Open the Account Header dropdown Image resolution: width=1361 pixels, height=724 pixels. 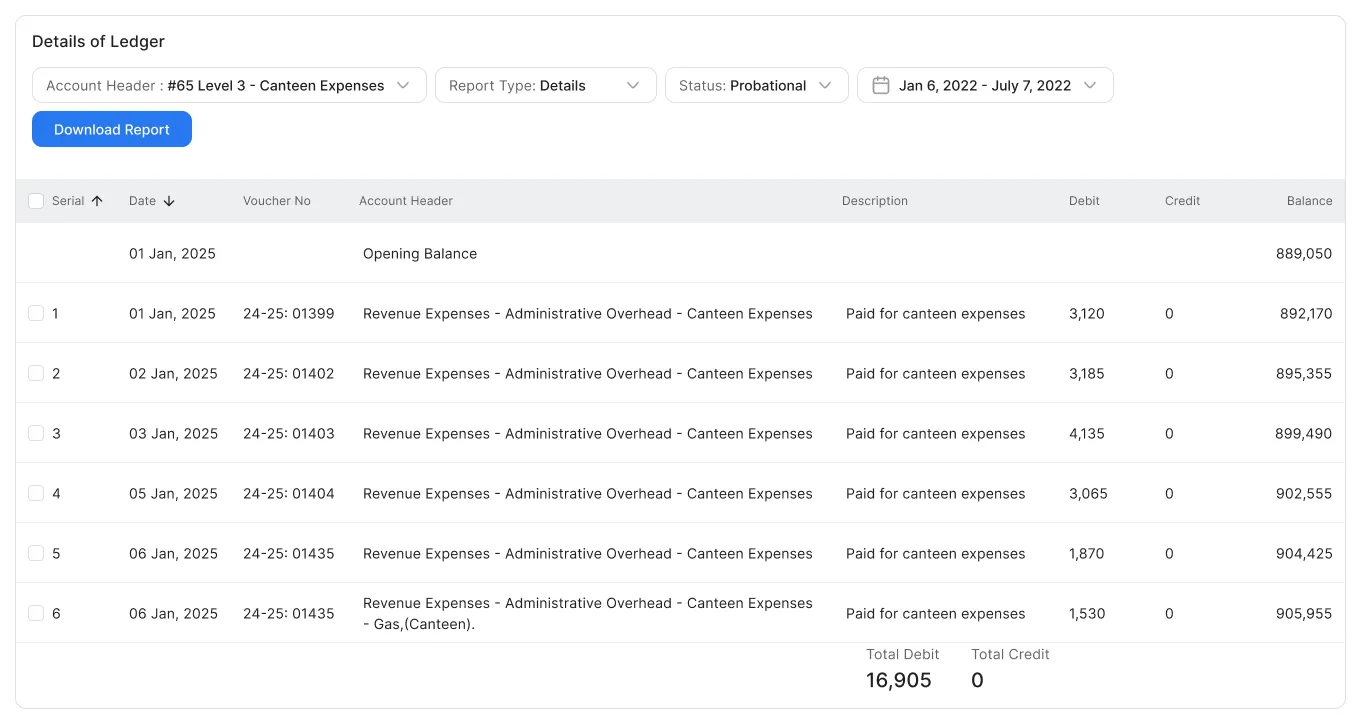click(x=403, y=85)
